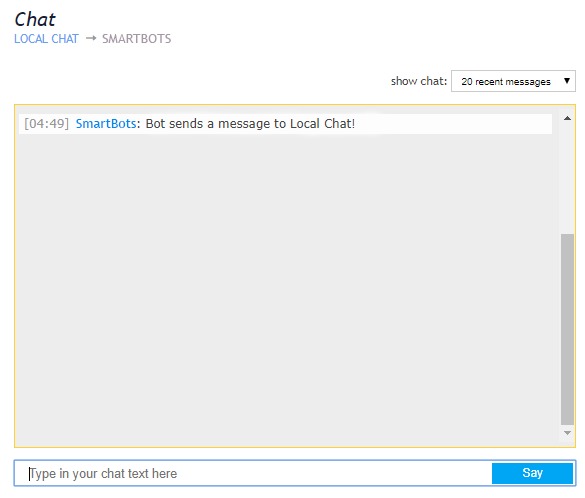Click the chat log scrollbar thumb
This screenshot has height=498, width=585.
(567, 329)
